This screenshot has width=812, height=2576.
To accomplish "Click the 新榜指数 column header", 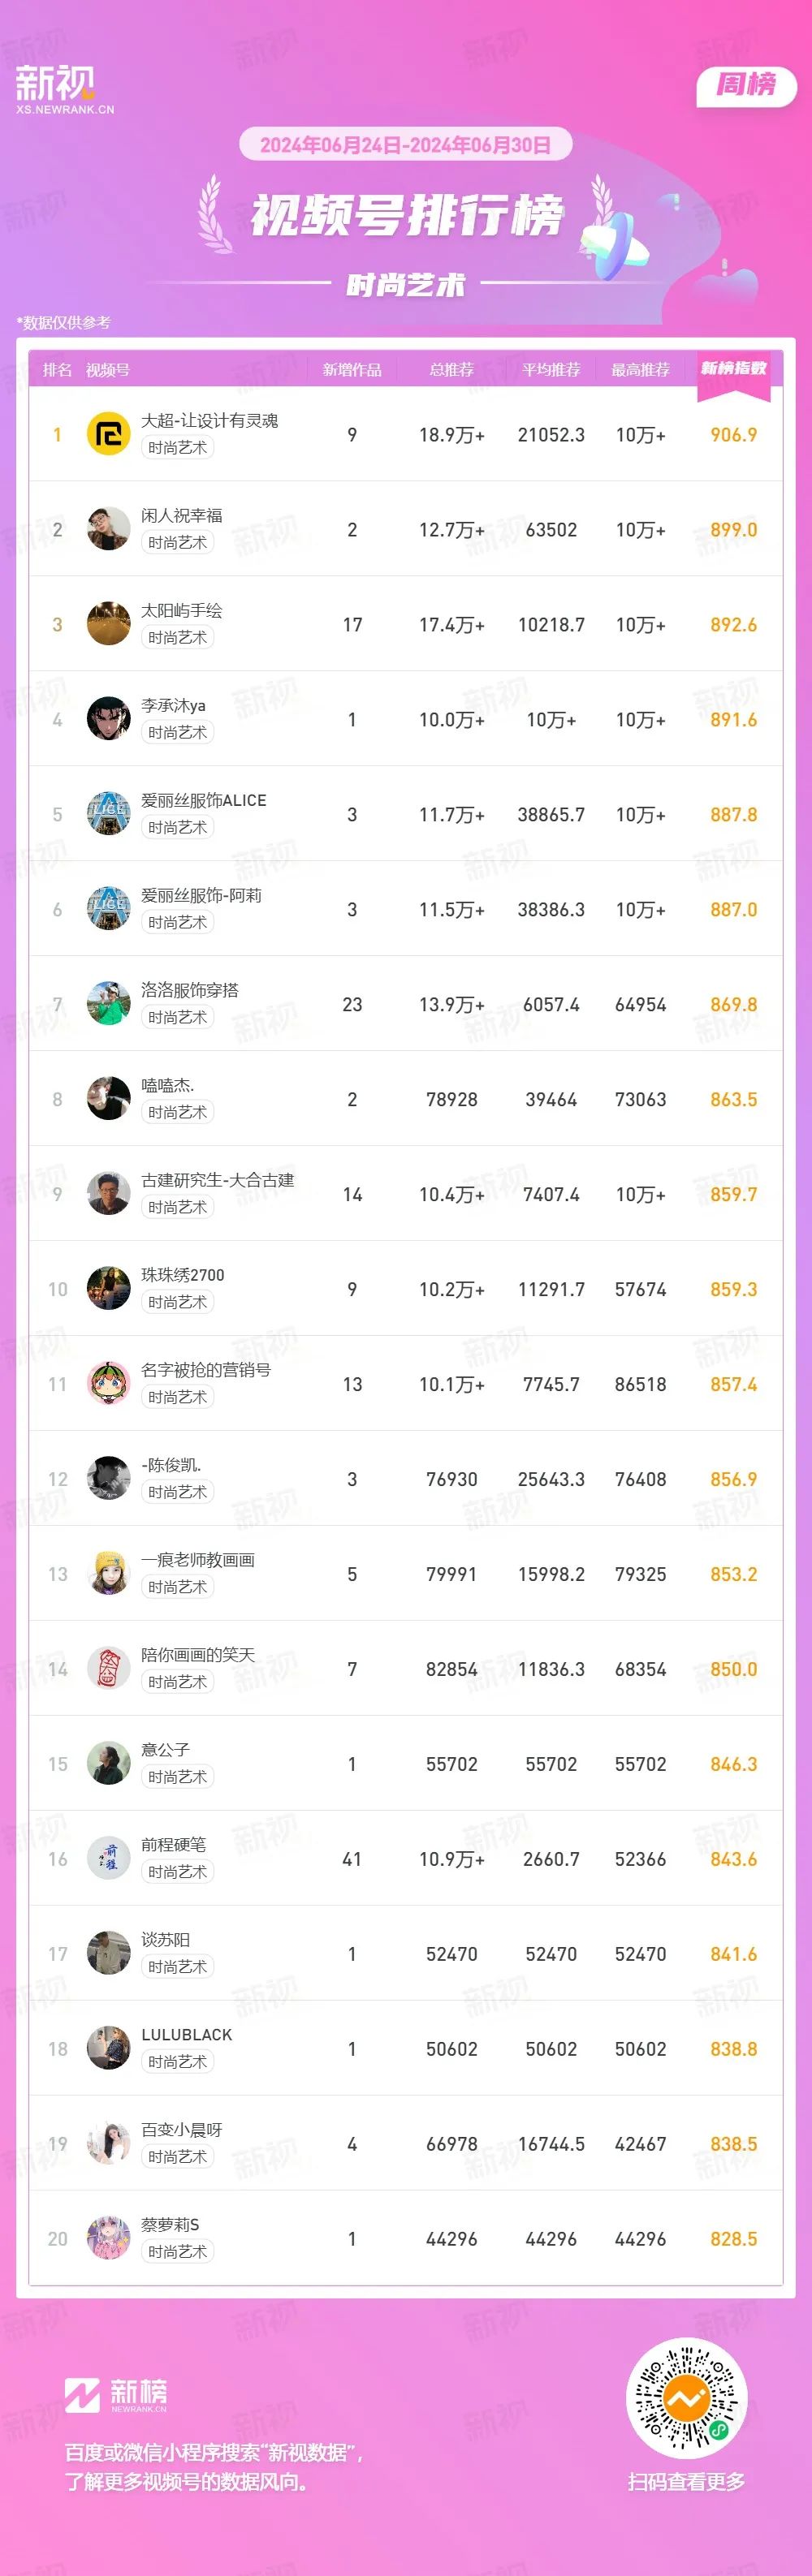I will [733, 369].
